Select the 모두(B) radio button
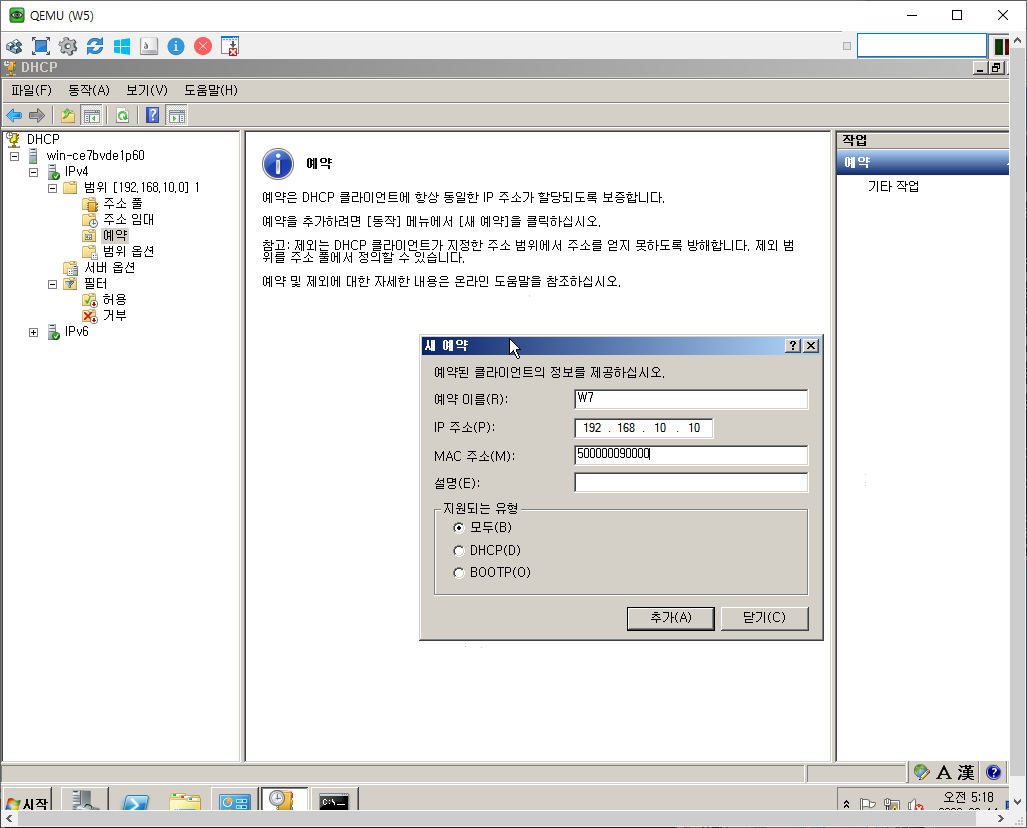1027x828 pixels. [x=458, y=528]
